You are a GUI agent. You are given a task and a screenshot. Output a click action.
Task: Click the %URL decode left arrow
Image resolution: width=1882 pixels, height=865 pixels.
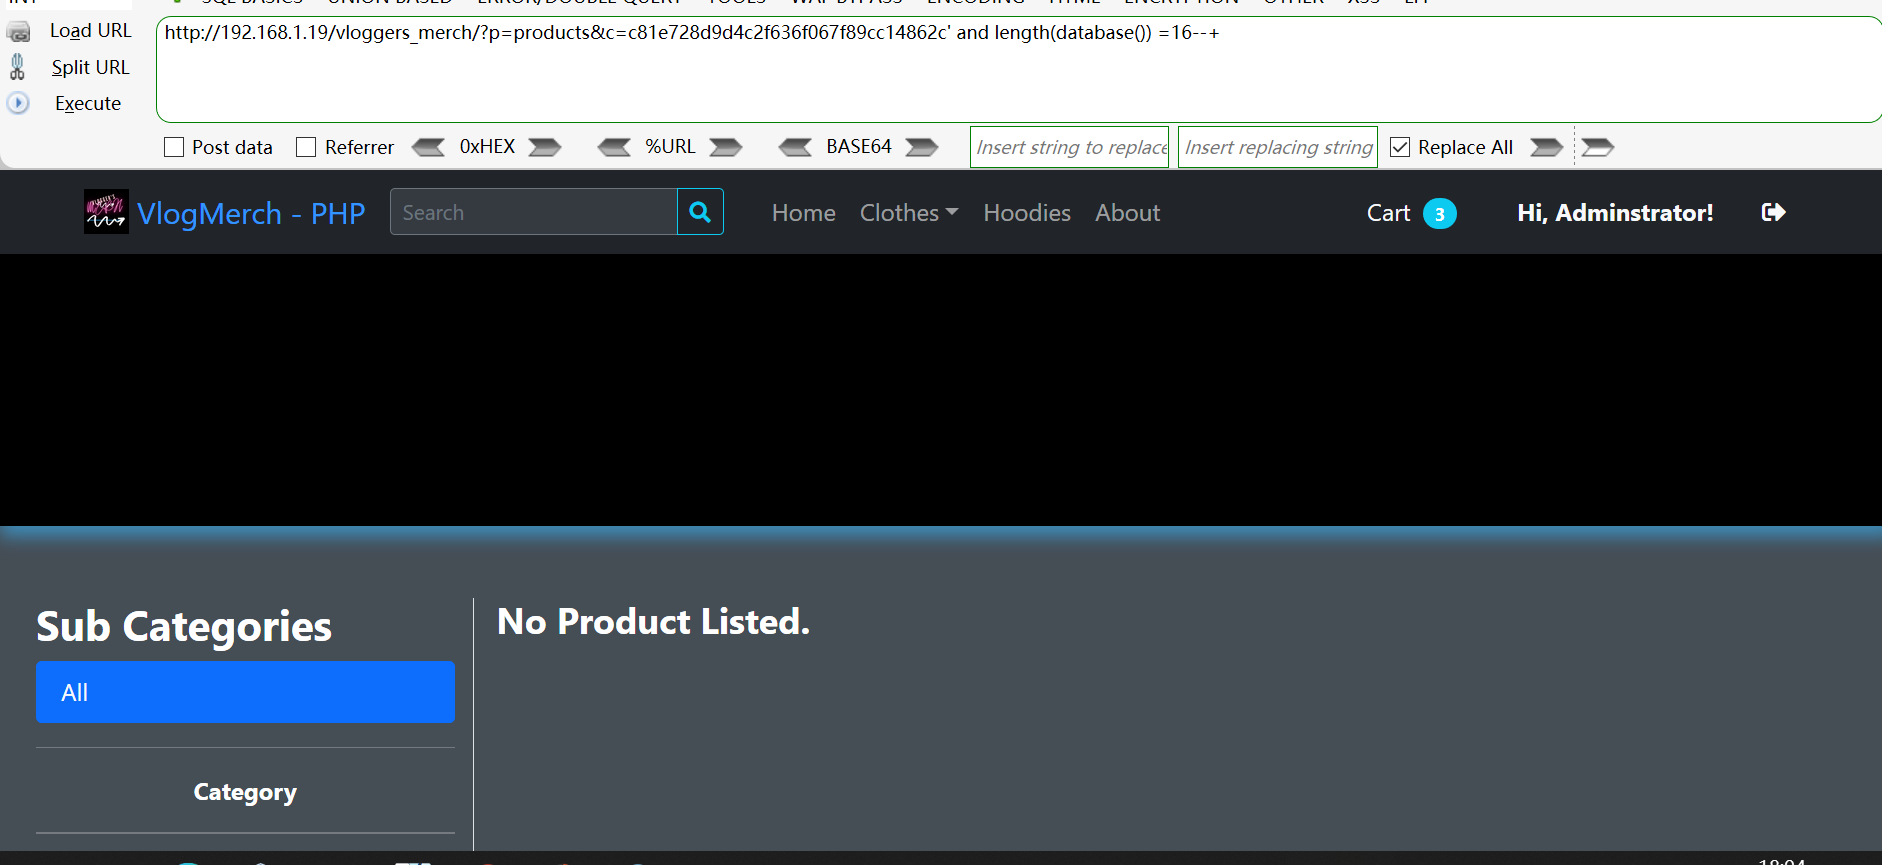(x=614, y=147)
